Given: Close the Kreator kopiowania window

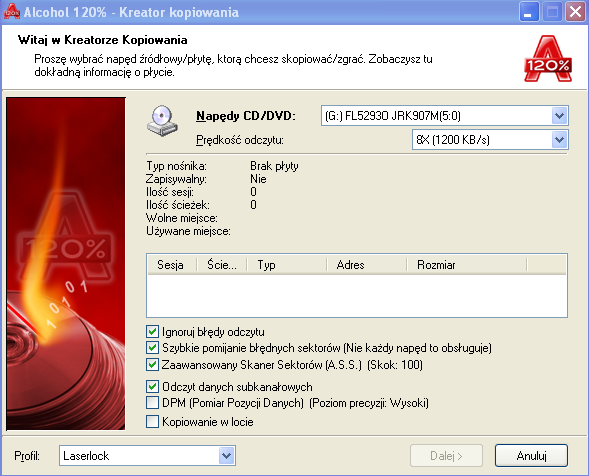Looking at the screenshot, I should point(575,12).
